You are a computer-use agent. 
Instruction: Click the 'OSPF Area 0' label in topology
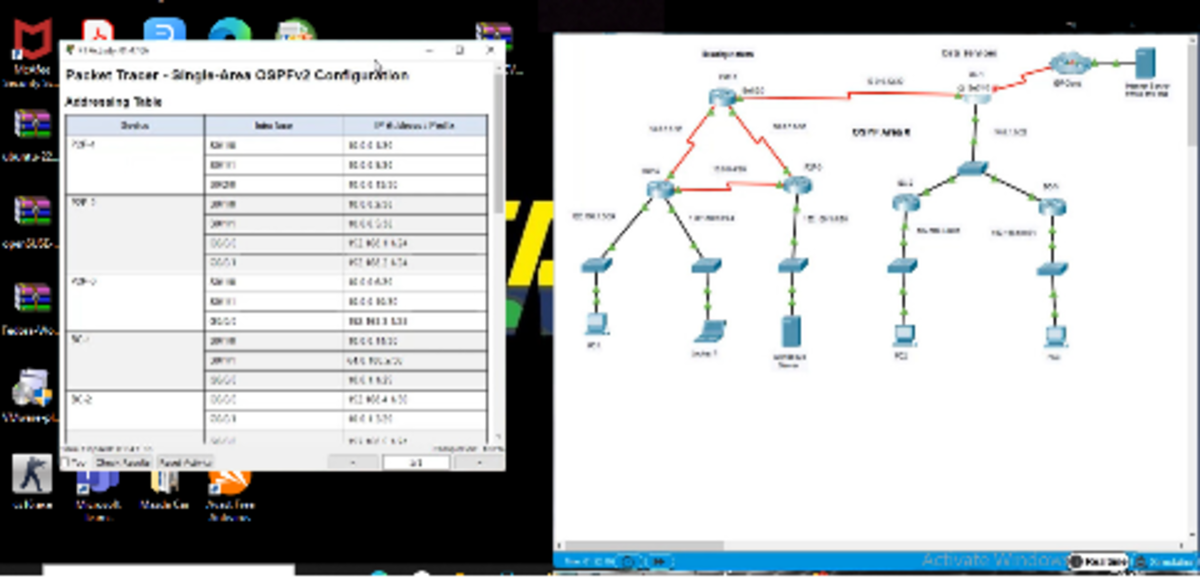[881, 132]
